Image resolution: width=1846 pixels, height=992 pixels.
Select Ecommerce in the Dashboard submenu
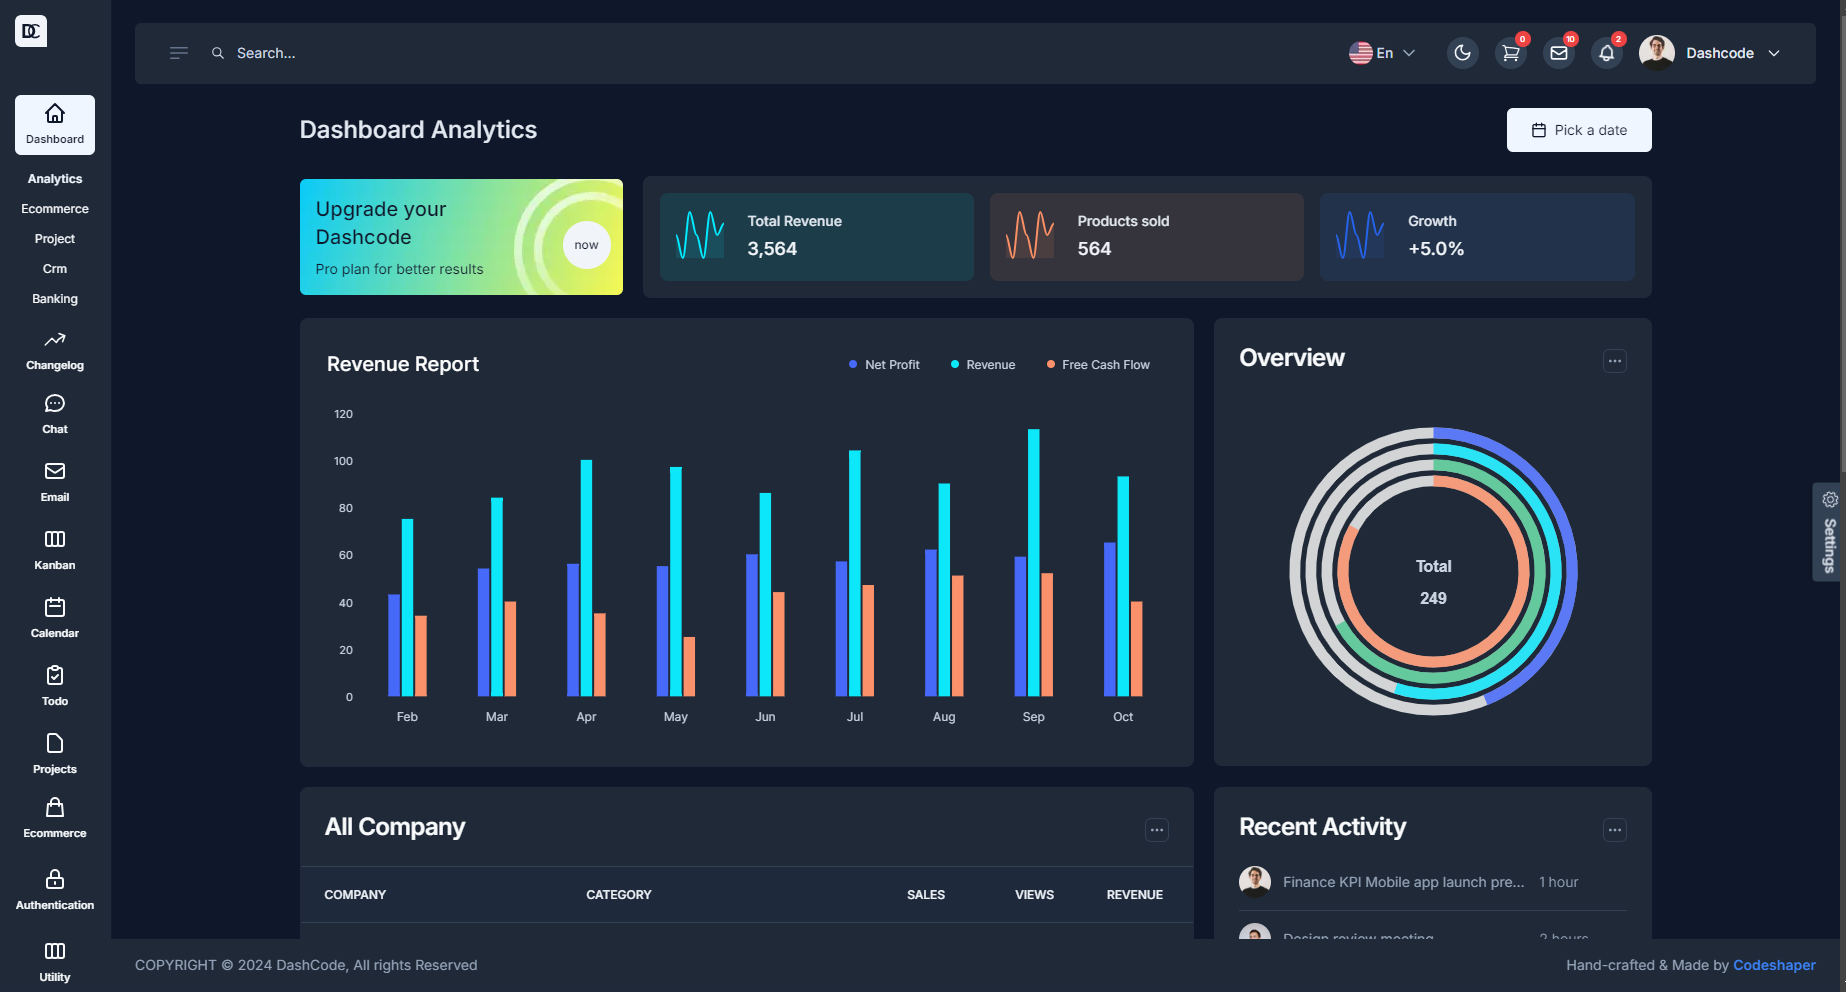pos(55,209)
